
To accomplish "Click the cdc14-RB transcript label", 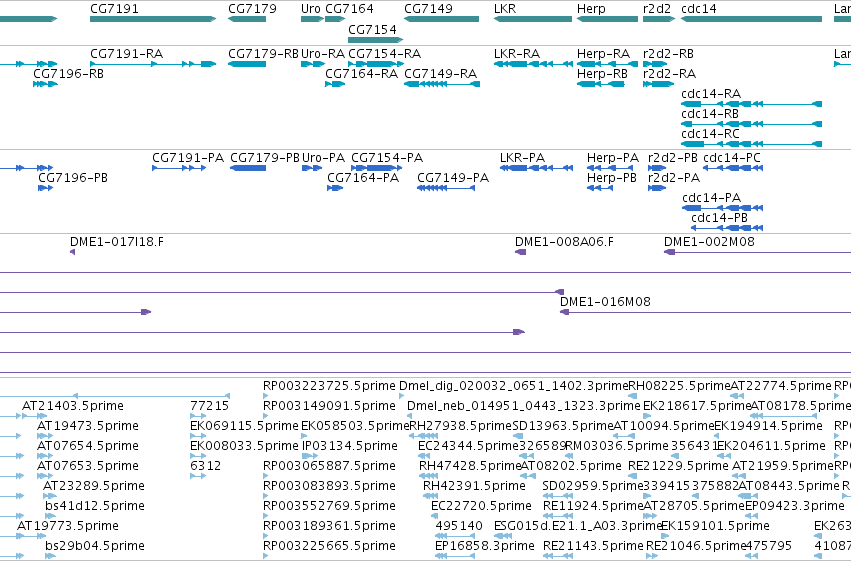I will pos(710,114).
